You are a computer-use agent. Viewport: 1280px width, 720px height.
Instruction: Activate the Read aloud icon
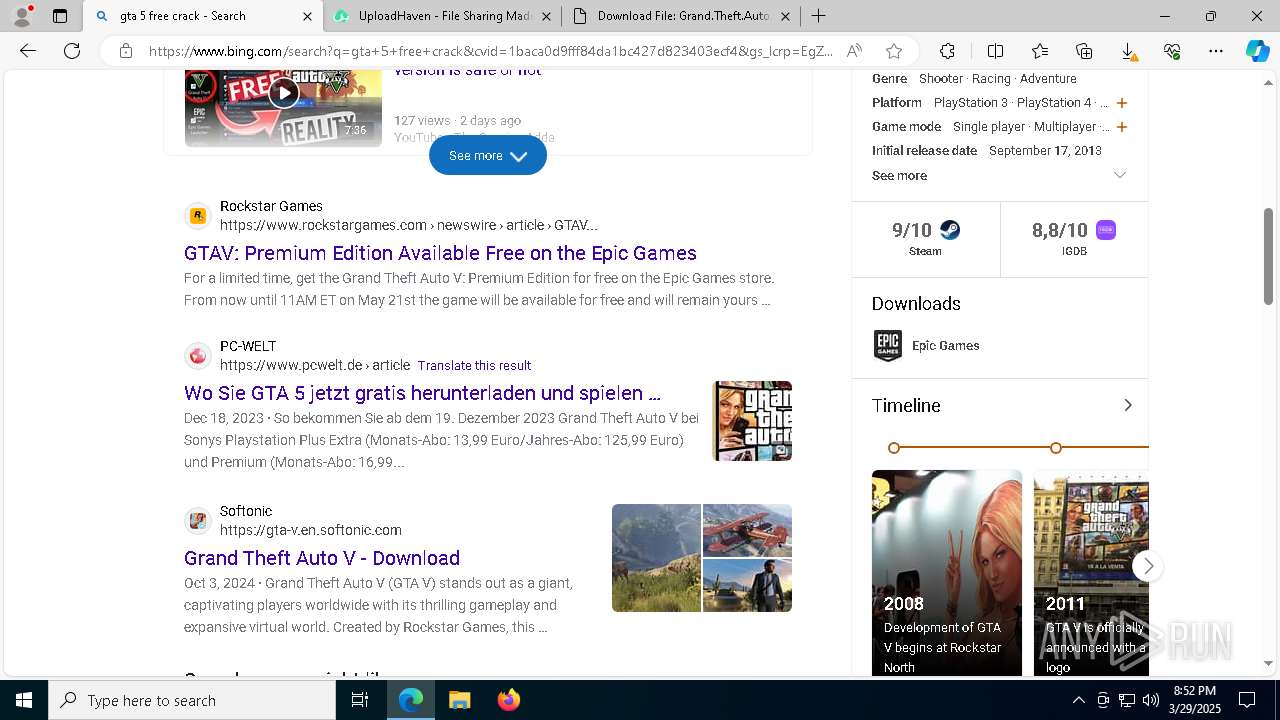point(854,51)
